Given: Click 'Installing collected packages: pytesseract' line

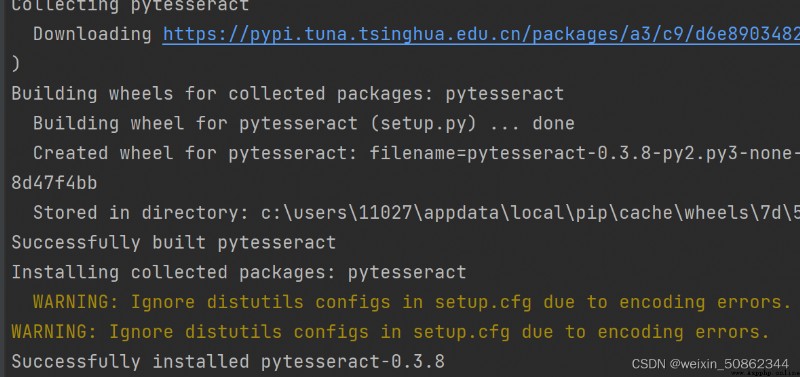Looking at the screenshot, I should (239, 272).
